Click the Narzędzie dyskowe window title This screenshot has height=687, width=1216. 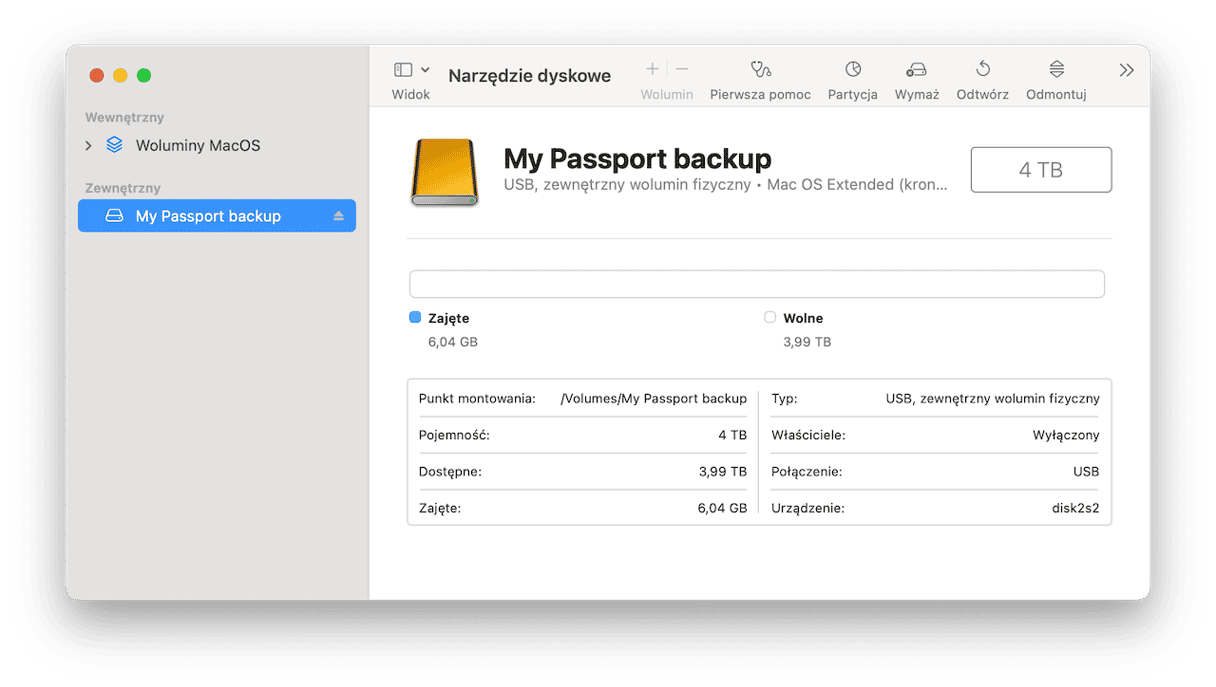click(530, 76)
